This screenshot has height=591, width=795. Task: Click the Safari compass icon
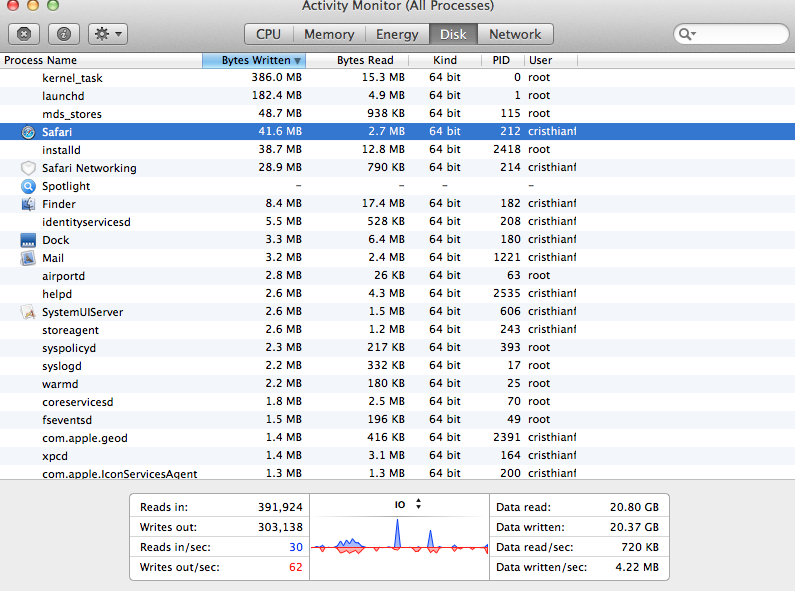click(x=28, y=132)
